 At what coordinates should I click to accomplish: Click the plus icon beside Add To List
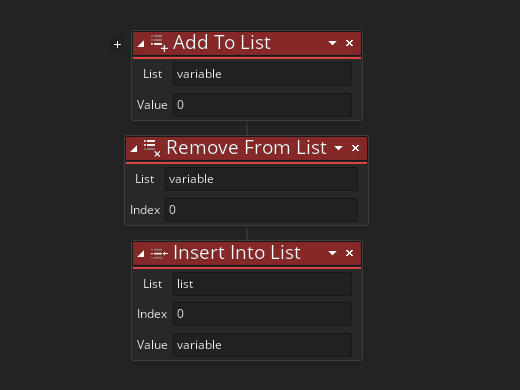(x=117, y=44)
